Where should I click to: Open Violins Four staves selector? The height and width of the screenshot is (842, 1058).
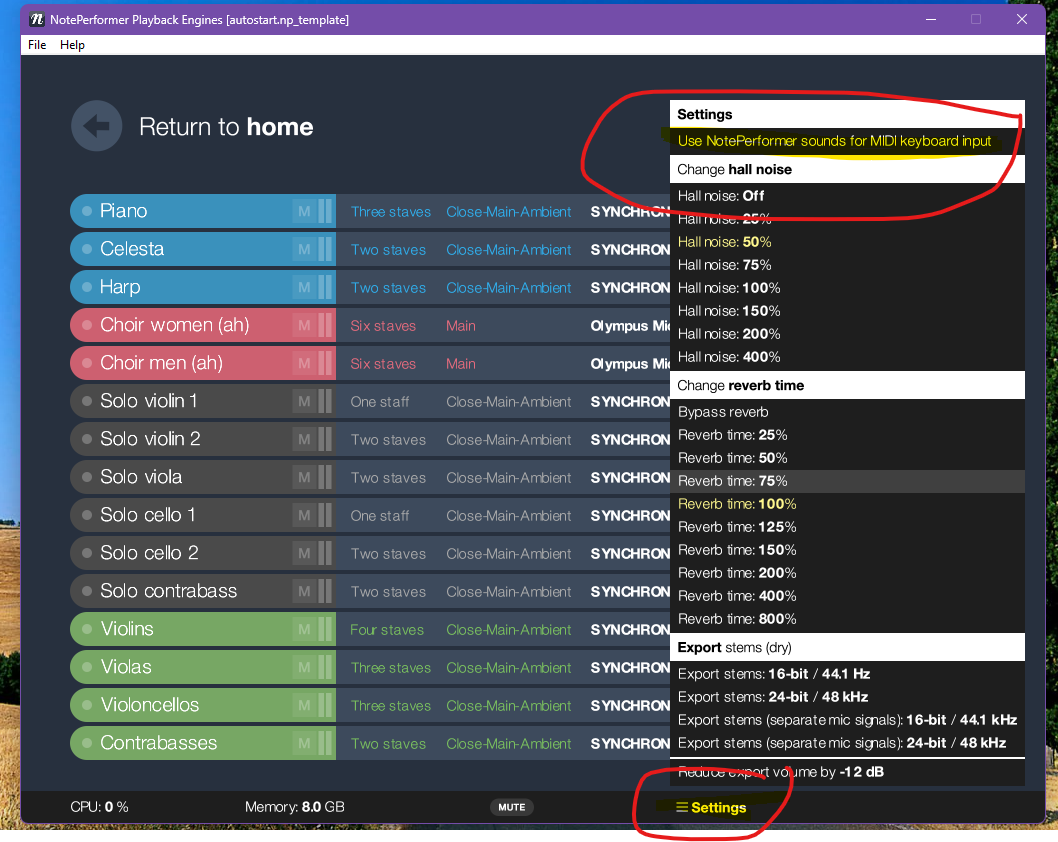tap(387, 630)
